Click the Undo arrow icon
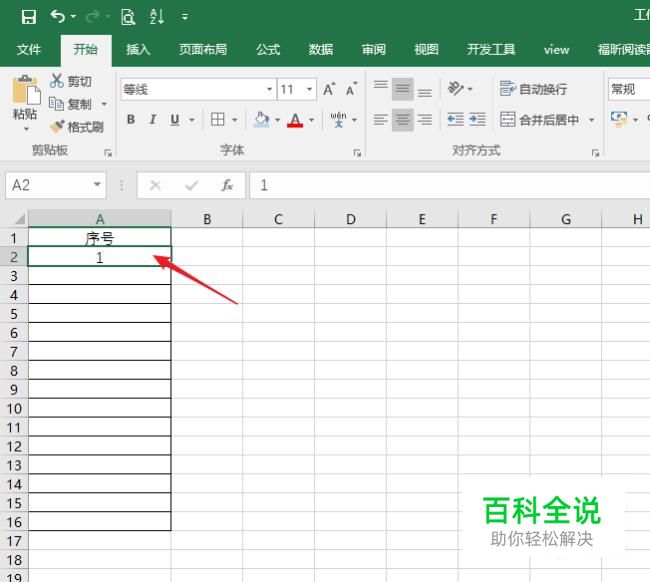The image size is (650, 582). tap(57, 17)
